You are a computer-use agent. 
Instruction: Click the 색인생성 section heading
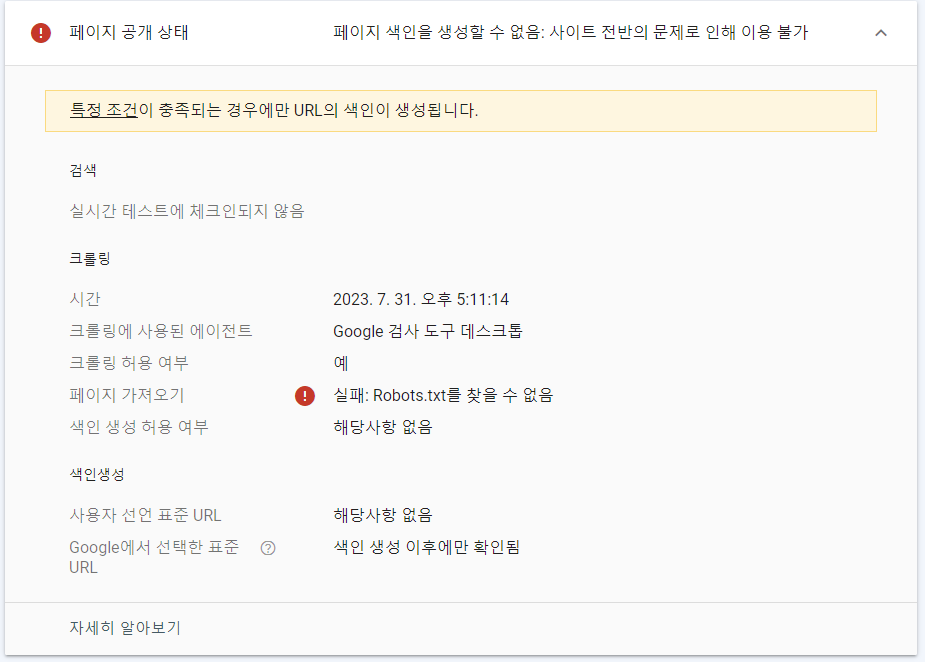(x=97, y=474)
